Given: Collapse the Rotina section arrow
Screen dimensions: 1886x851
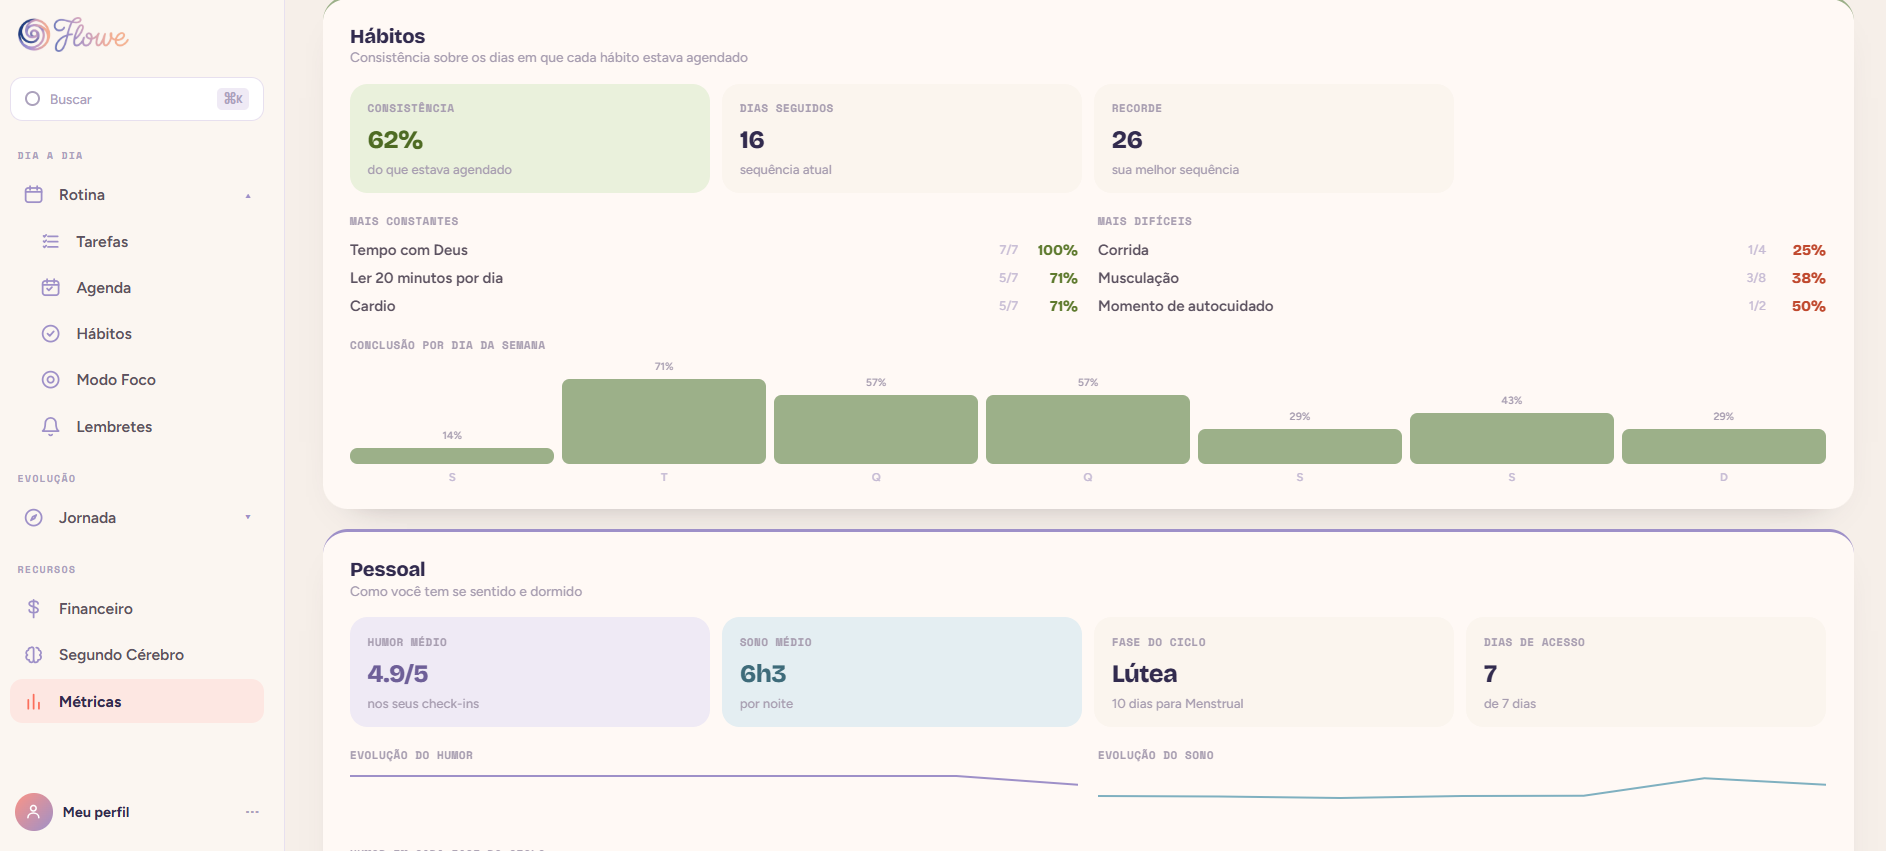Looking at the screenshot, I should [x=248, y=196].
